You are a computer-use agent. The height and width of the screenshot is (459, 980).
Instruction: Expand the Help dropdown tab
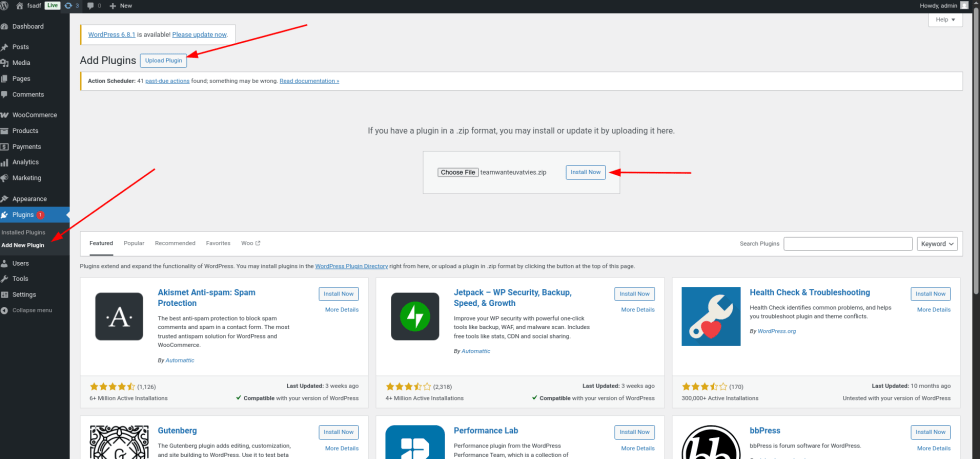945,20
